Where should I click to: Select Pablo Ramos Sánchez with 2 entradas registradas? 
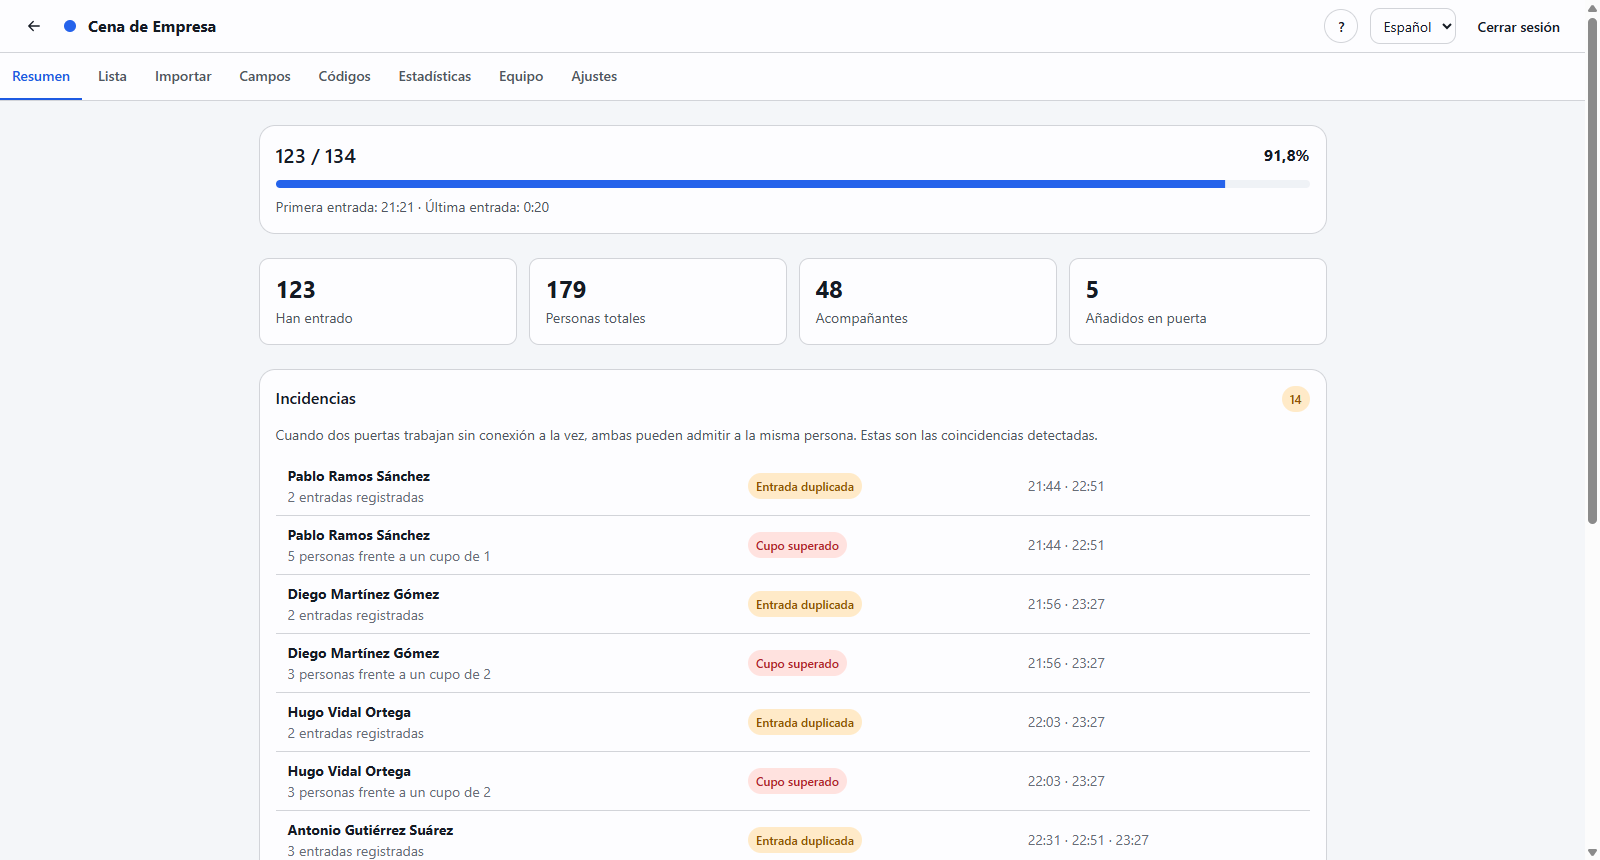793,486
